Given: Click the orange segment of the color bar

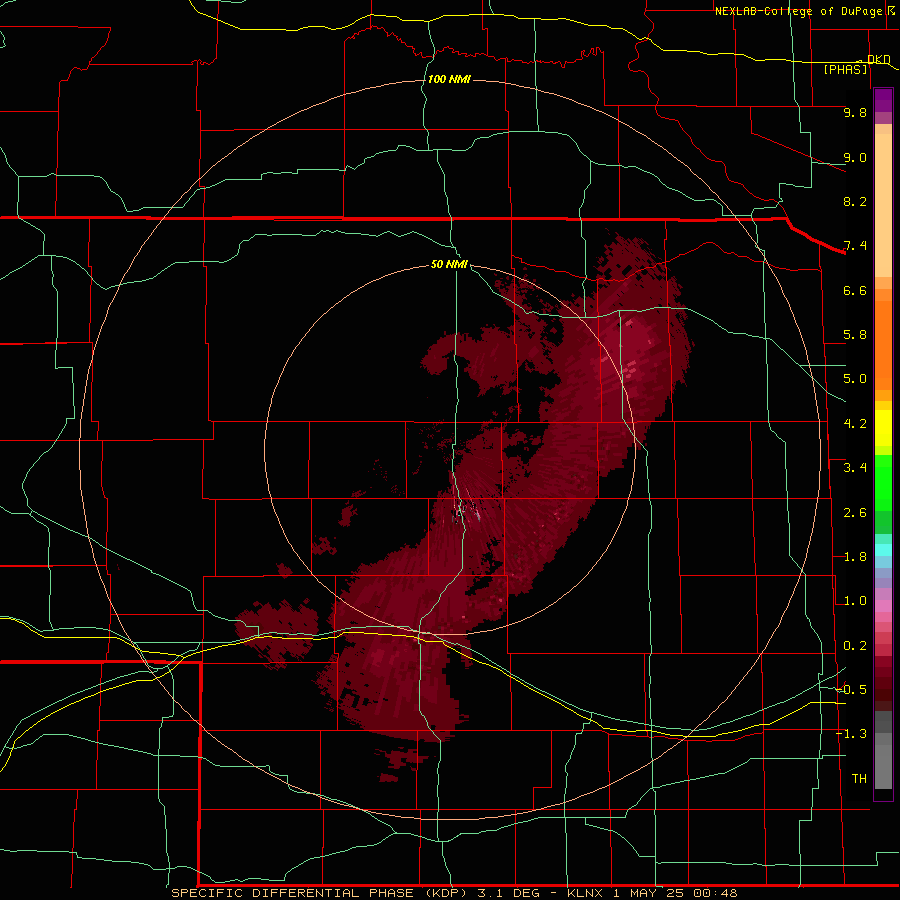Looking at the screenshot, I should (883, 344).
